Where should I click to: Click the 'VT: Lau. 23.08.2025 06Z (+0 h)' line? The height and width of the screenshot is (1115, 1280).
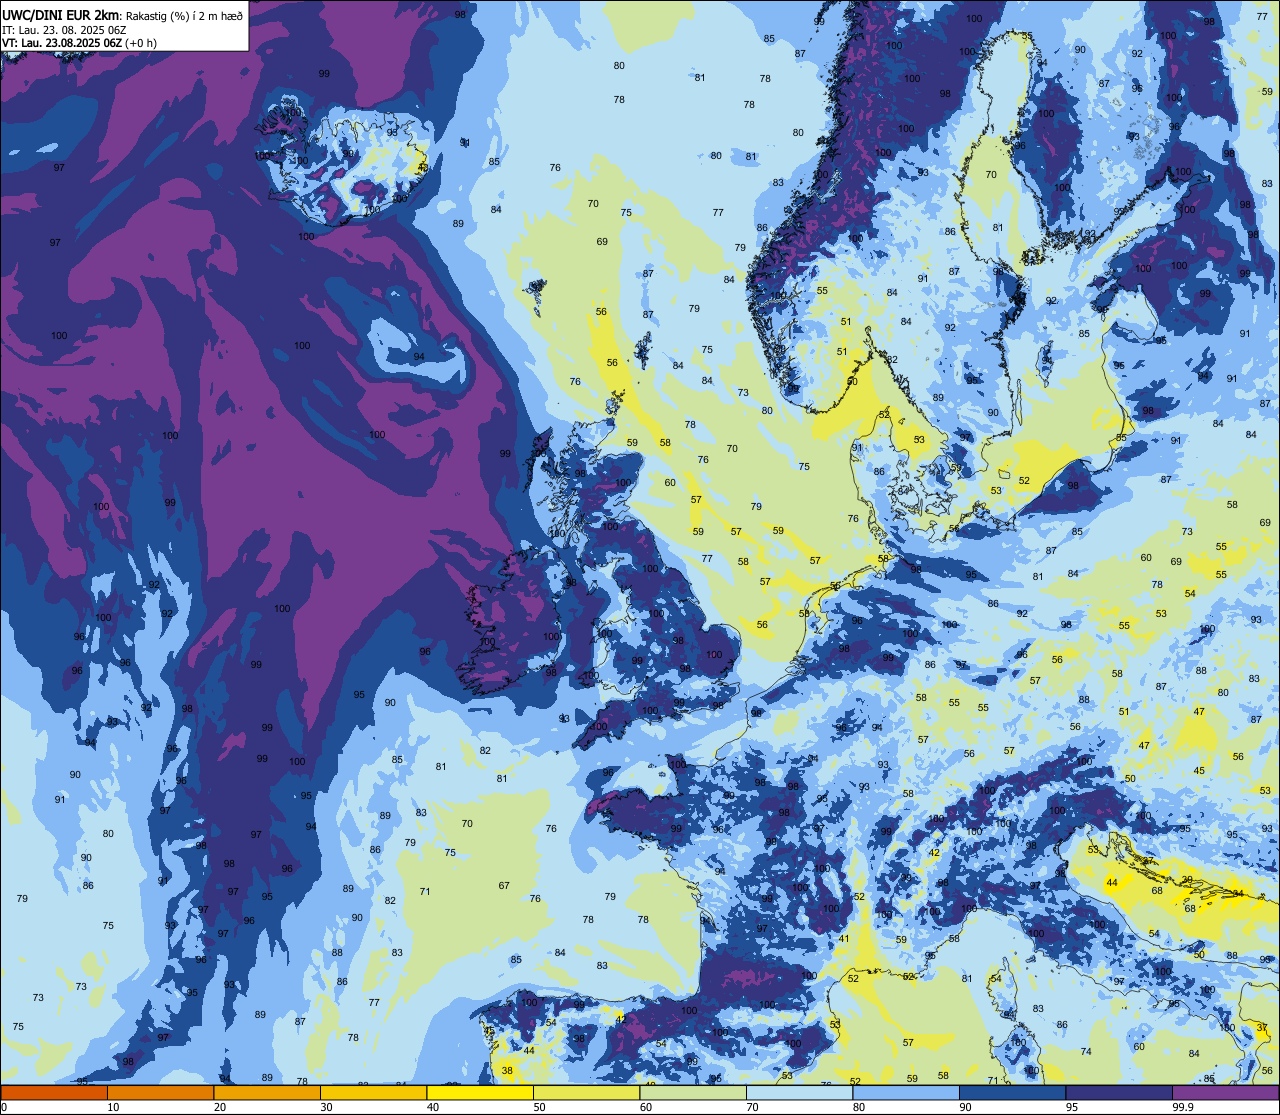point(79,42)
